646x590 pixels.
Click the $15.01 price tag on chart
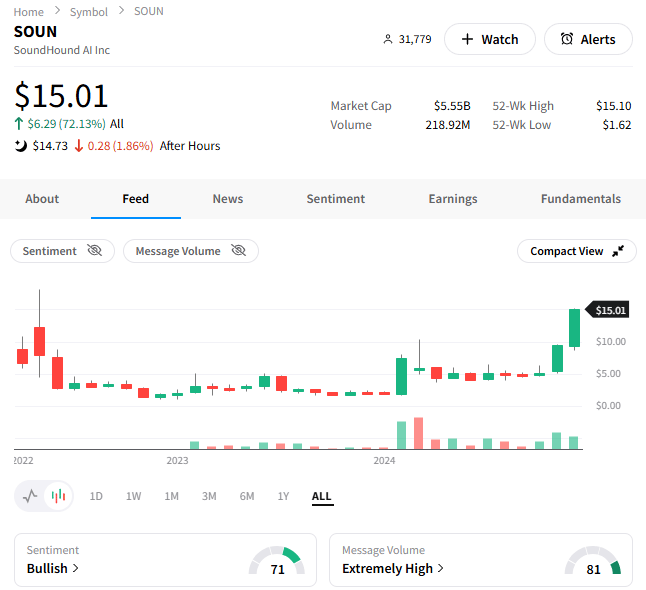tap(607, 310)
